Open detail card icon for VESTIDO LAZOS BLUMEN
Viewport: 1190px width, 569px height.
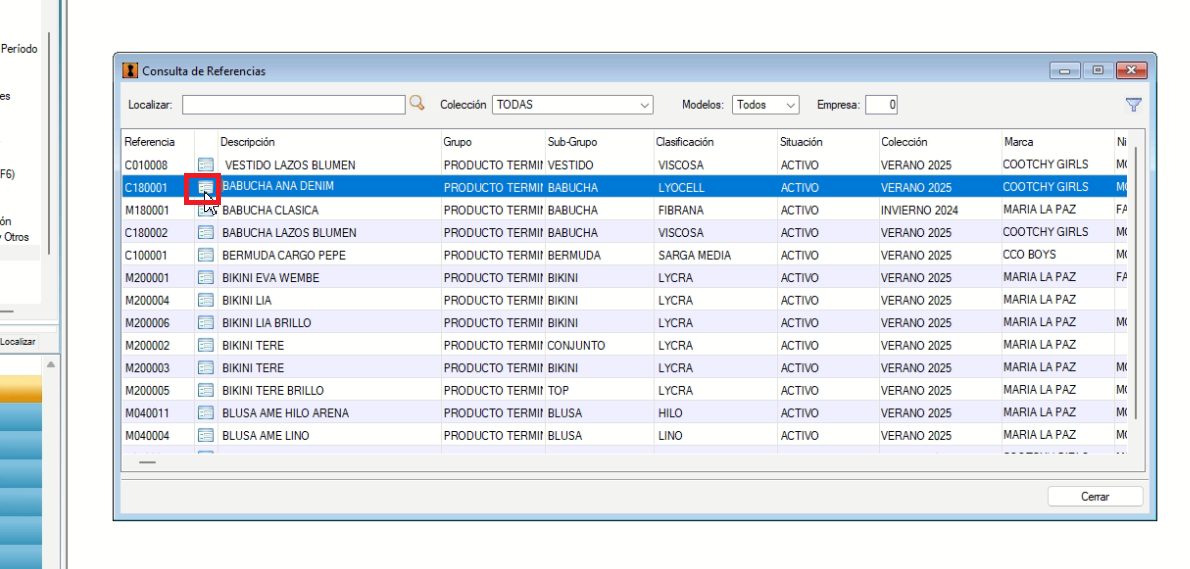pyautogui.click(x=206, y=165)
